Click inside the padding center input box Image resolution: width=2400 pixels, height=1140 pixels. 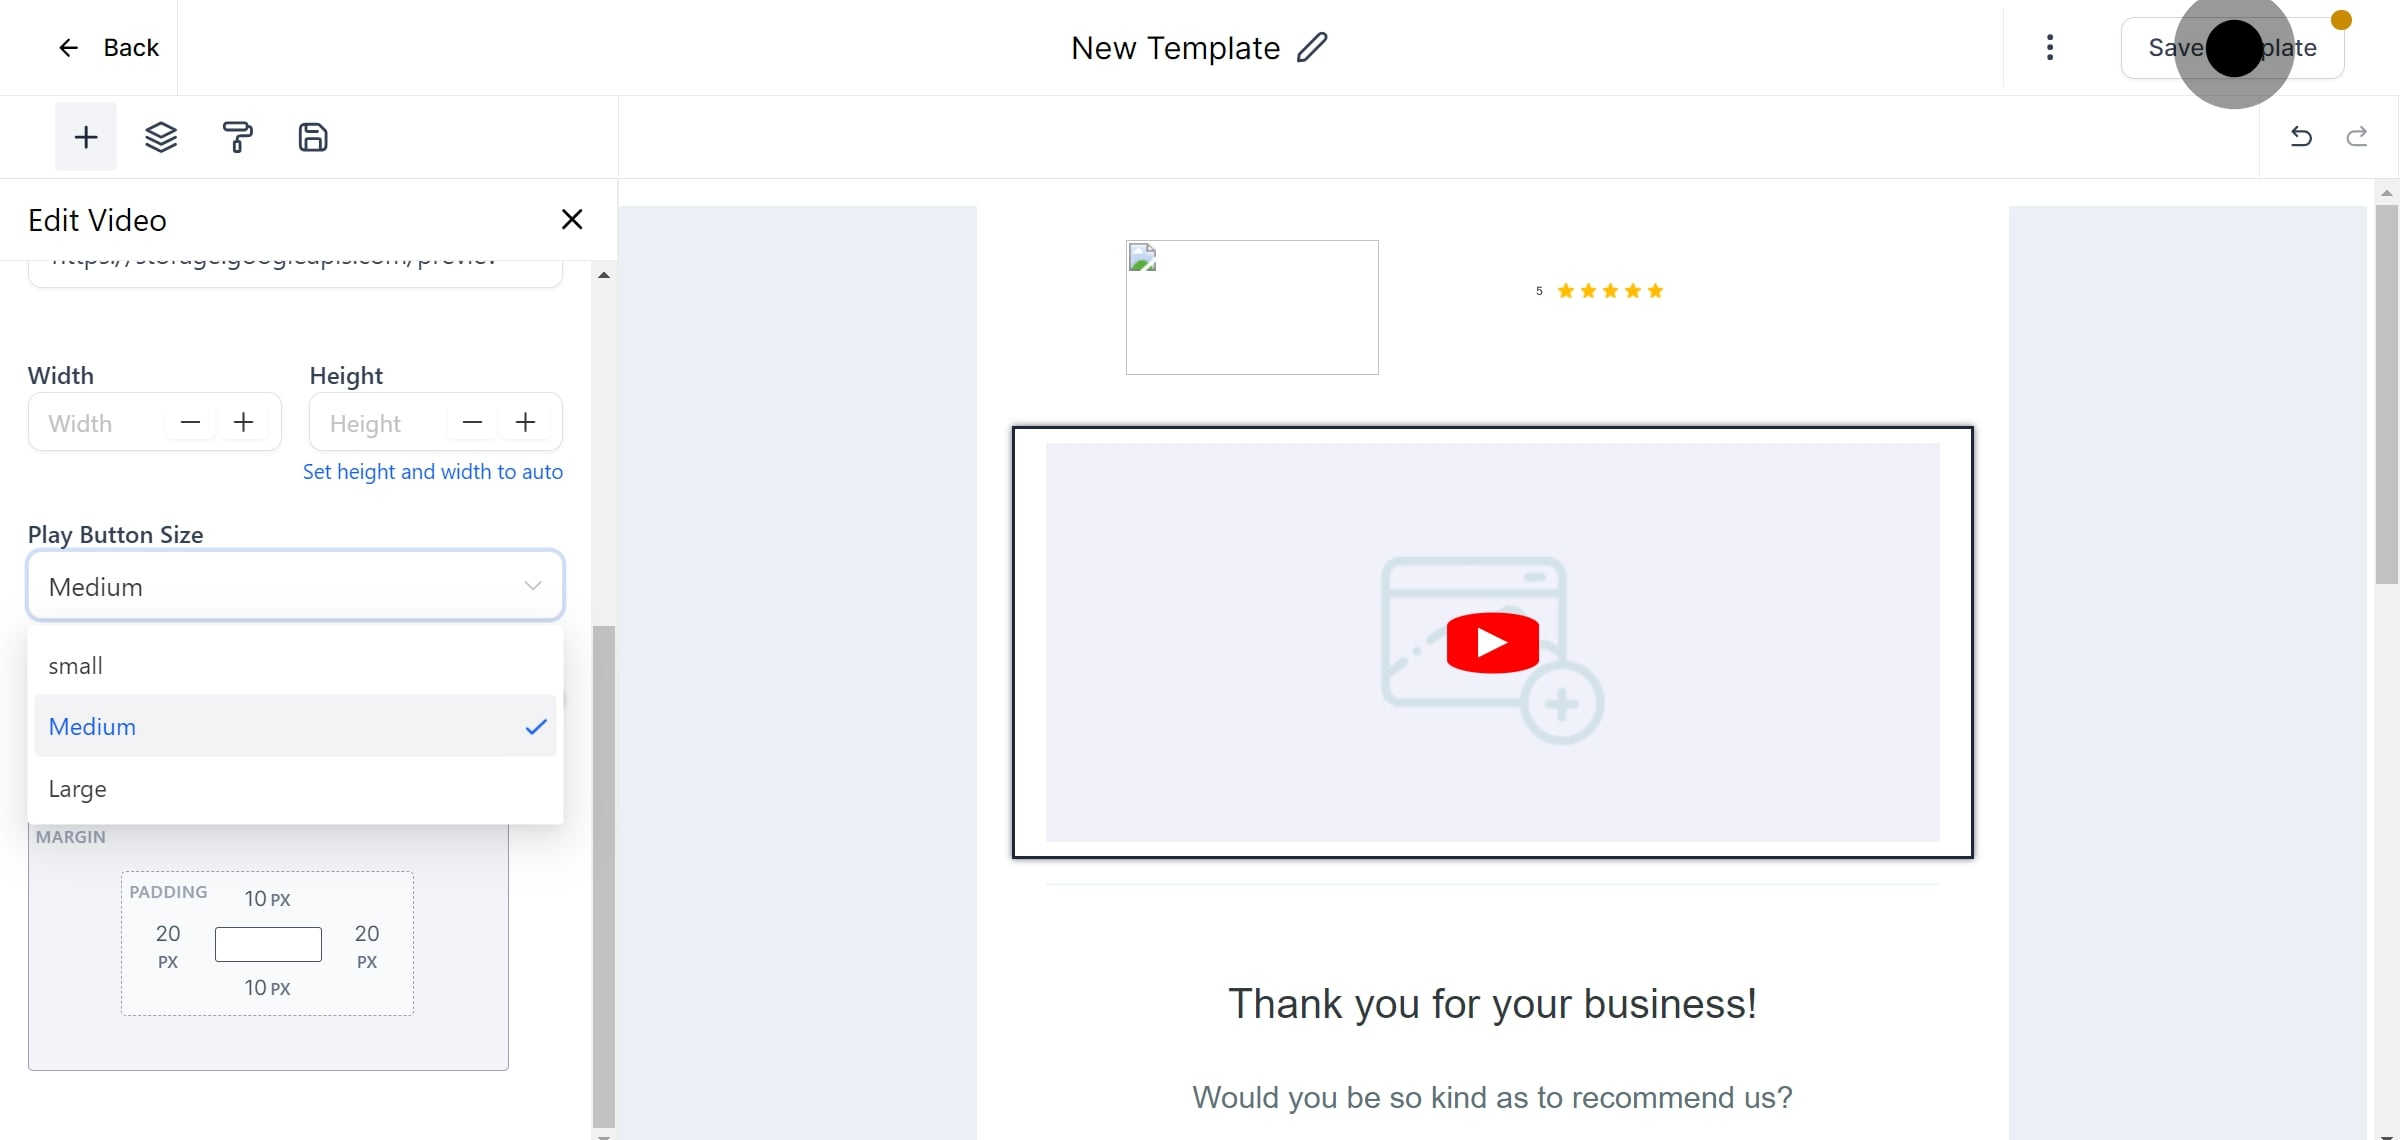point(267,944)
